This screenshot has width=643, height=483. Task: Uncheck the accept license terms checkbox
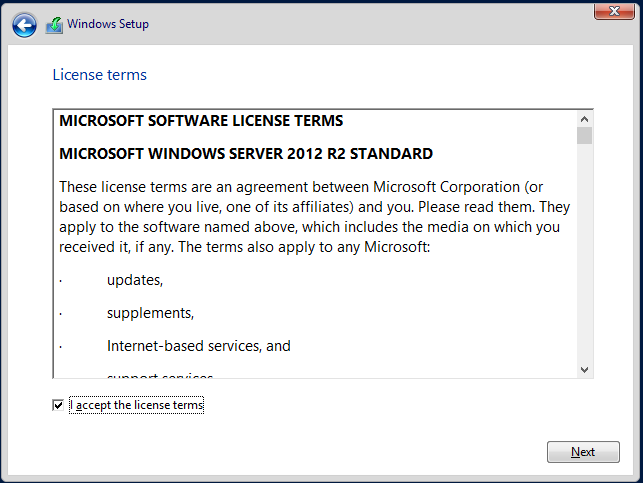click(x=58, y=405)
